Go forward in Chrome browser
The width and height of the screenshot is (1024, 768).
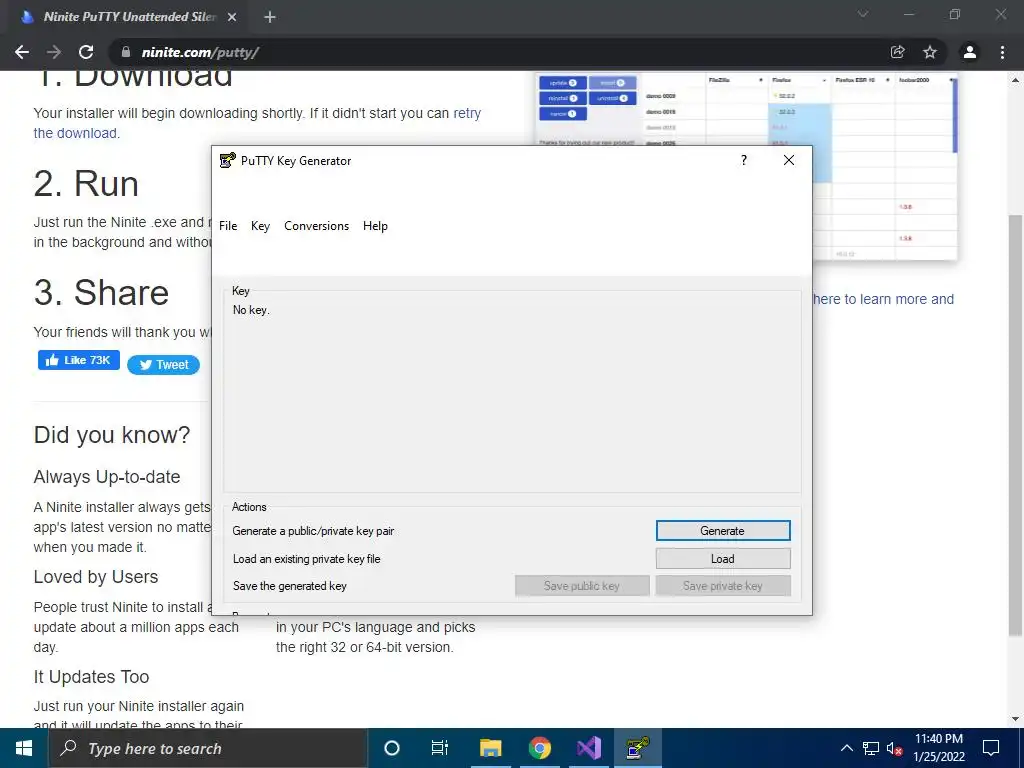[x=54, y=52]
